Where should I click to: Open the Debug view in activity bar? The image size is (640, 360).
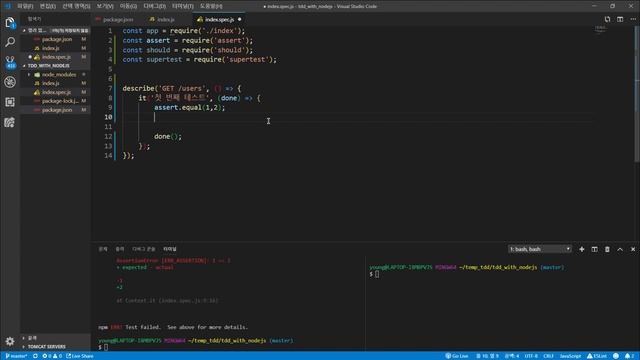click(10, 82)
